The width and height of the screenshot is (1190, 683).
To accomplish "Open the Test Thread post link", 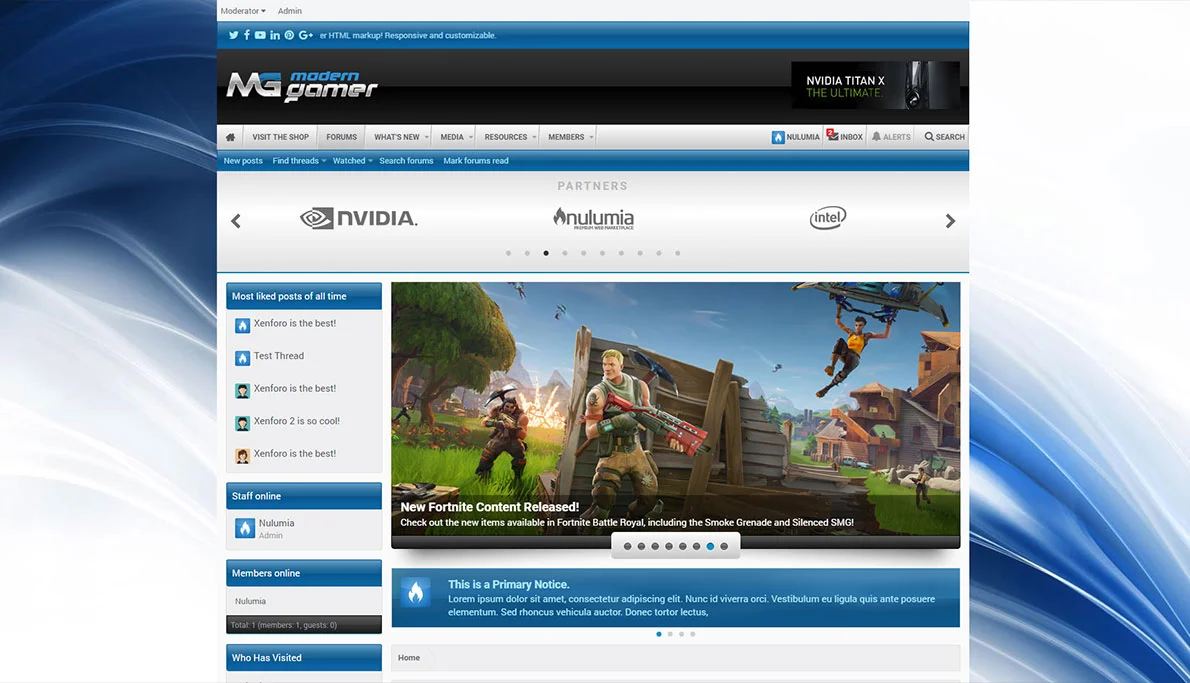I will click(x=278, y=356).
